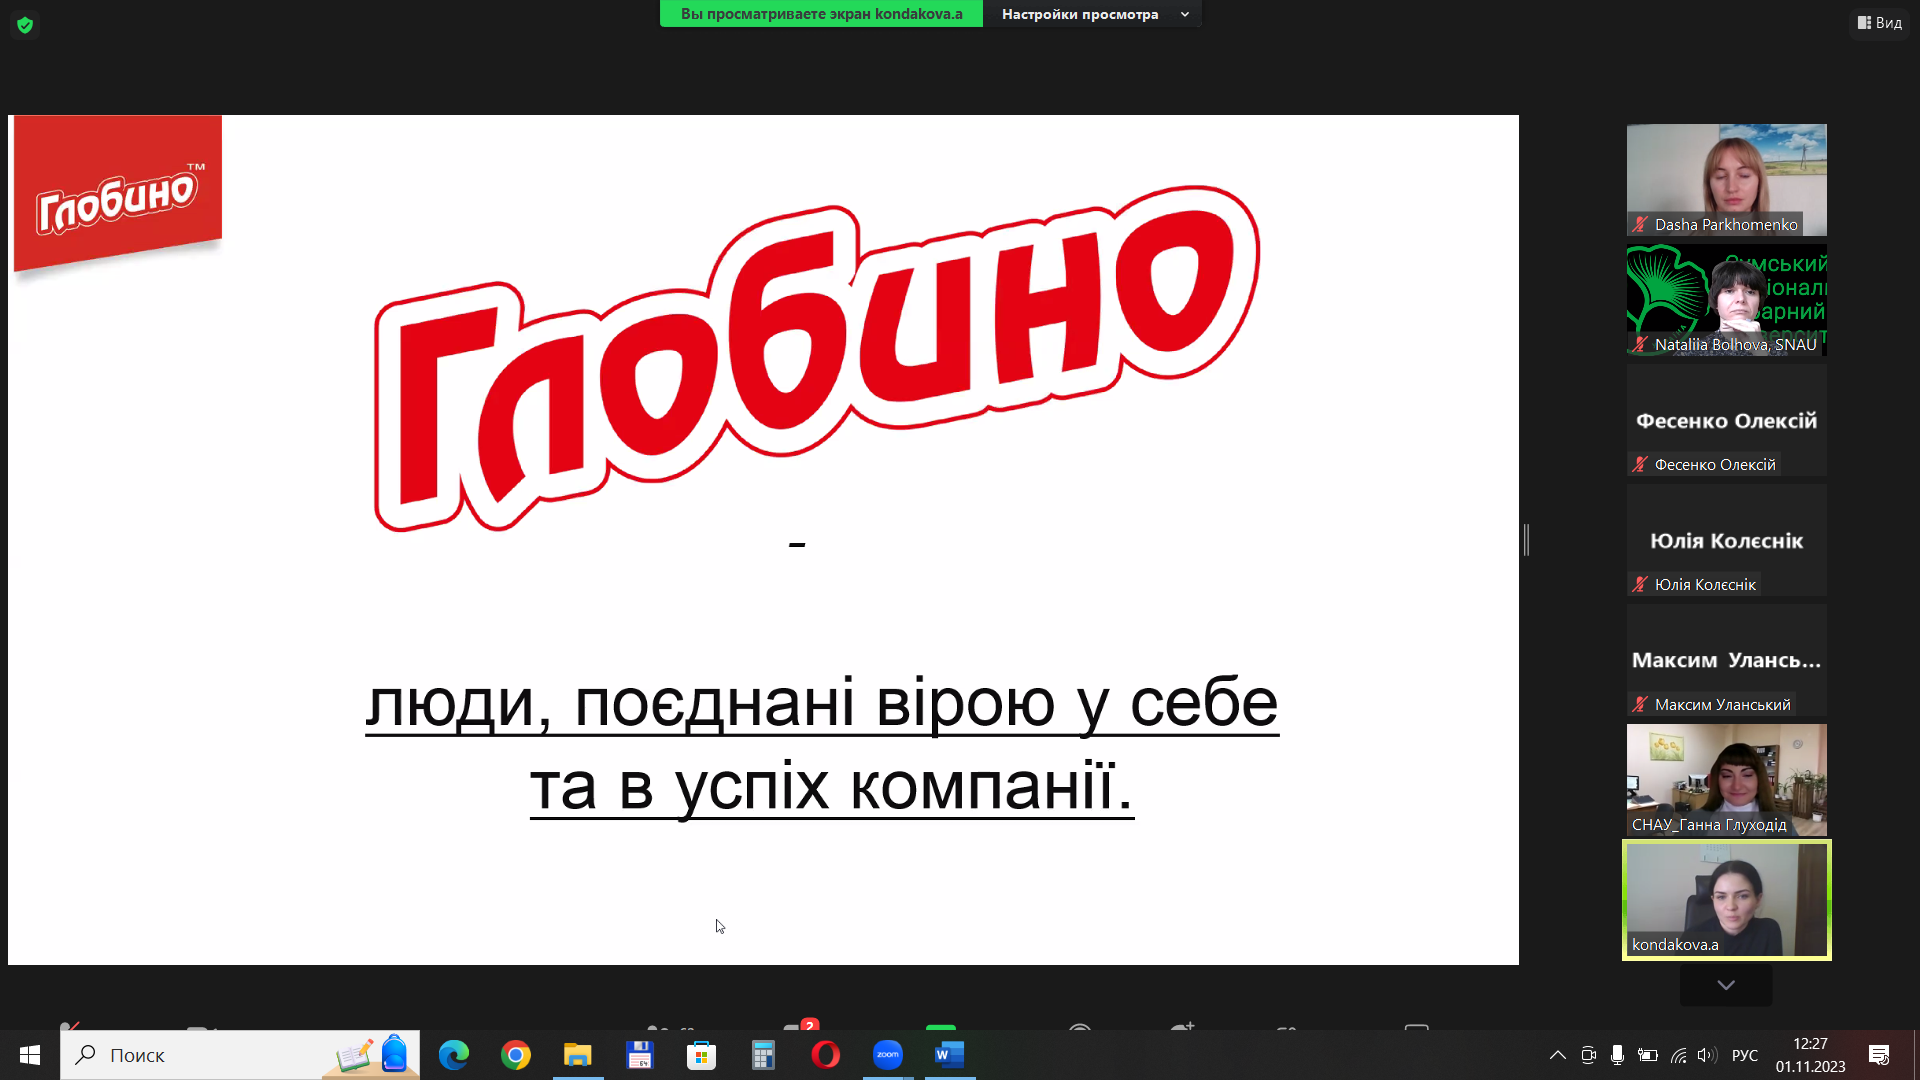This screenshot has height=1080, width=1920.
Task: Launch Google Chrome from taskbar
Action: [516, 1055]
